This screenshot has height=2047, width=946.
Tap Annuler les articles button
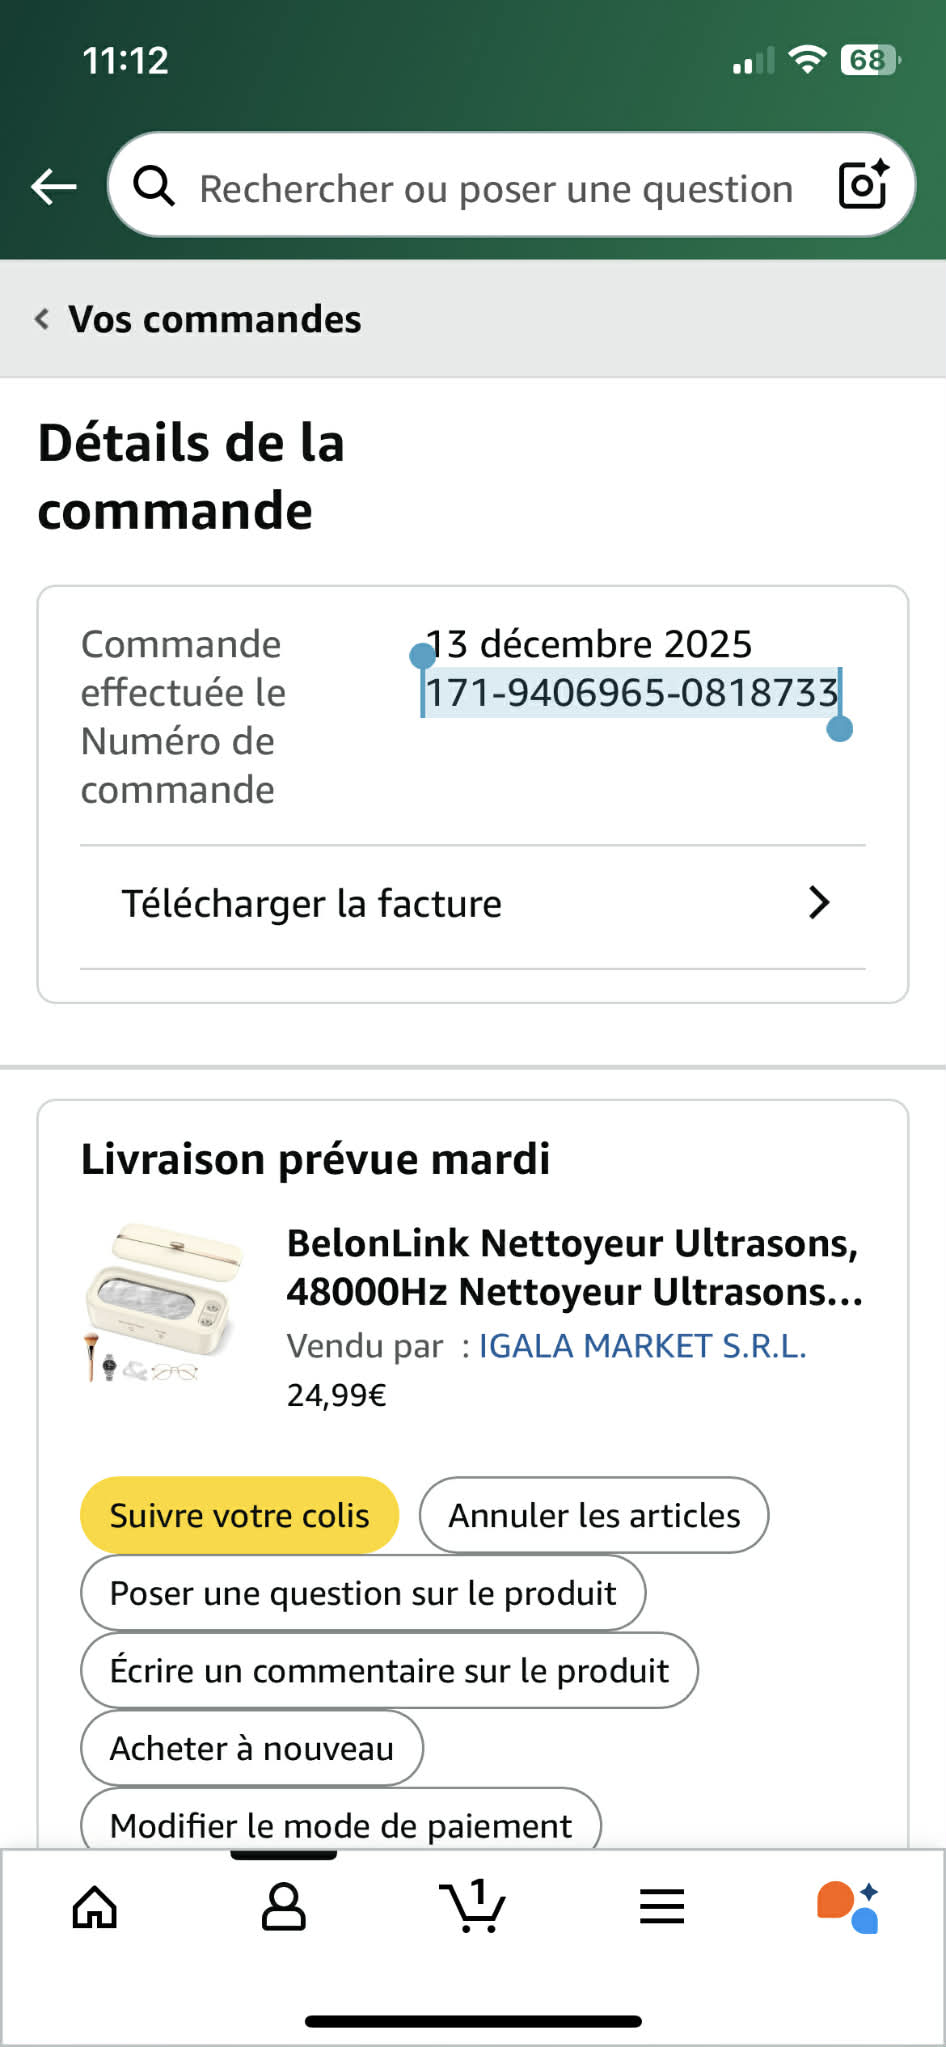(594, 1515)
